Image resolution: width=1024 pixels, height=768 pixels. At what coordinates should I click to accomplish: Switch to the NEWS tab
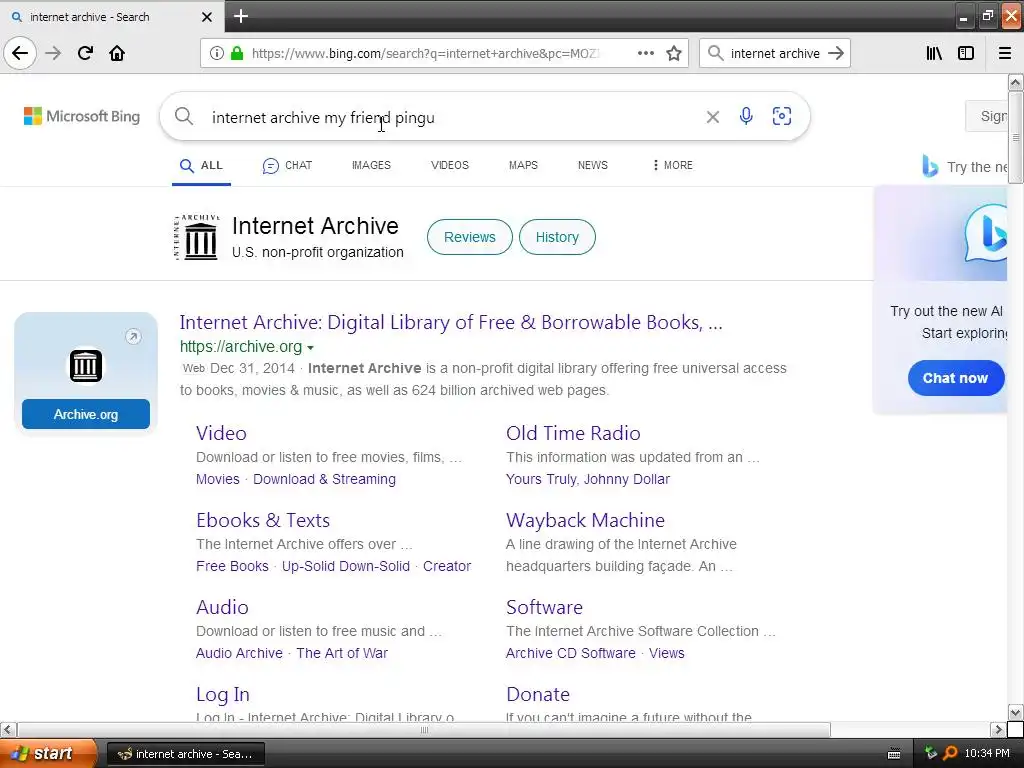tap(592, 165)
